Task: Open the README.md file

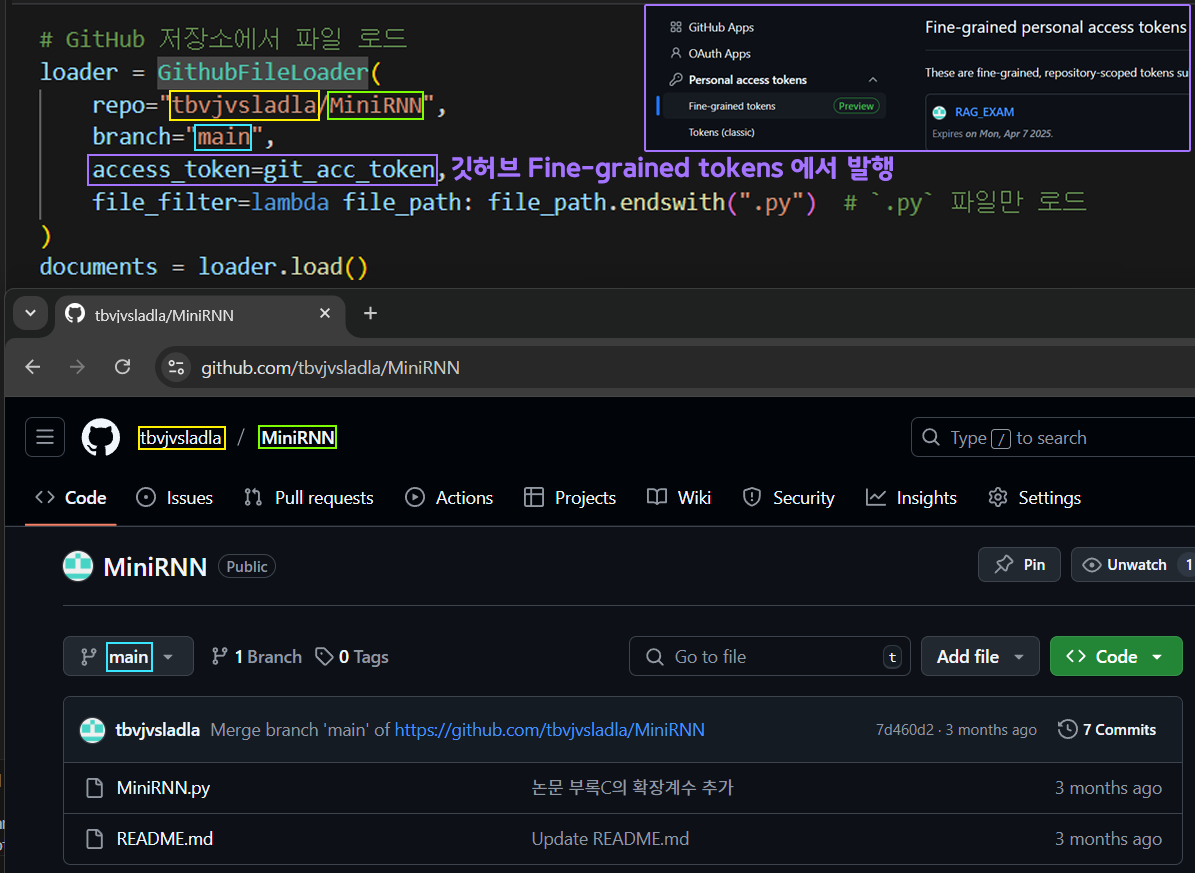Action: click(165, 839)
